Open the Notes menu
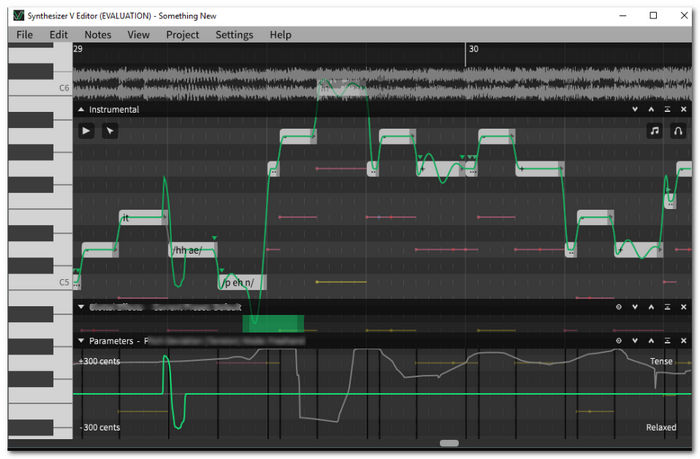 [x=98, y=34]
